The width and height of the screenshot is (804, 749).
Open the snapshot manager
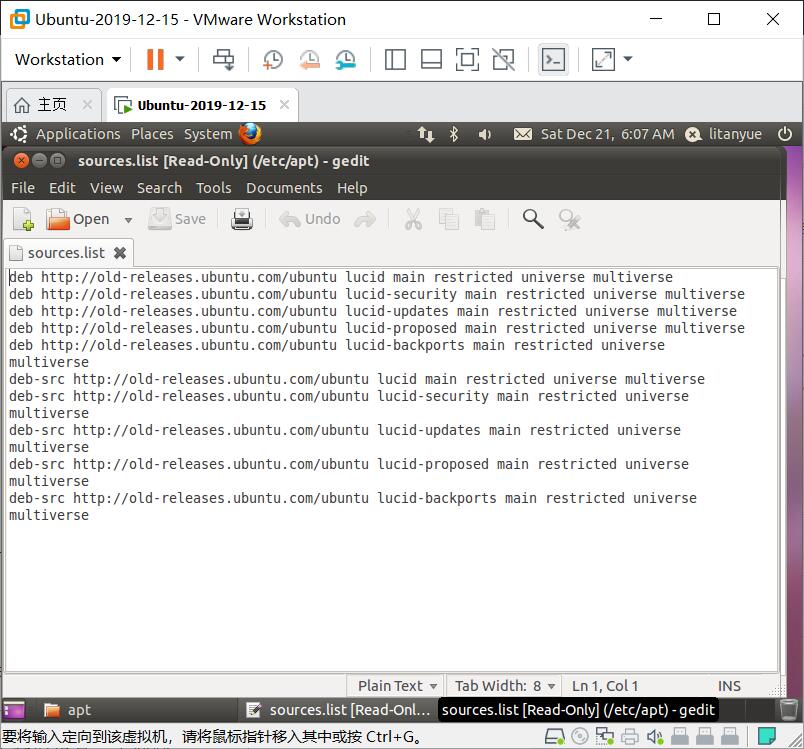(346, 59)
